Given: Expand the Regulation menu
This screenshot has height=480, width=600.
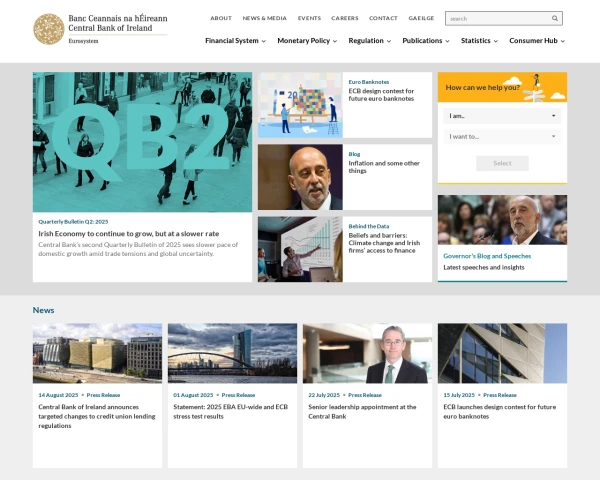Looking at the screenshot, I should pos(369,41).
